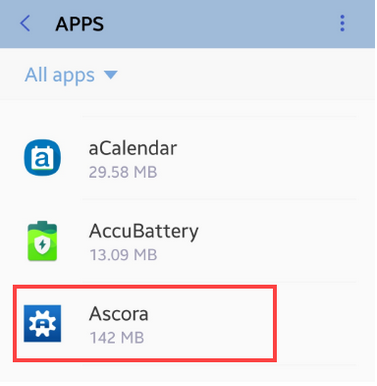Viewport: 377px width, 386px height.
Task: Tap the divider area above aCalendar
Action: (219, 116)
